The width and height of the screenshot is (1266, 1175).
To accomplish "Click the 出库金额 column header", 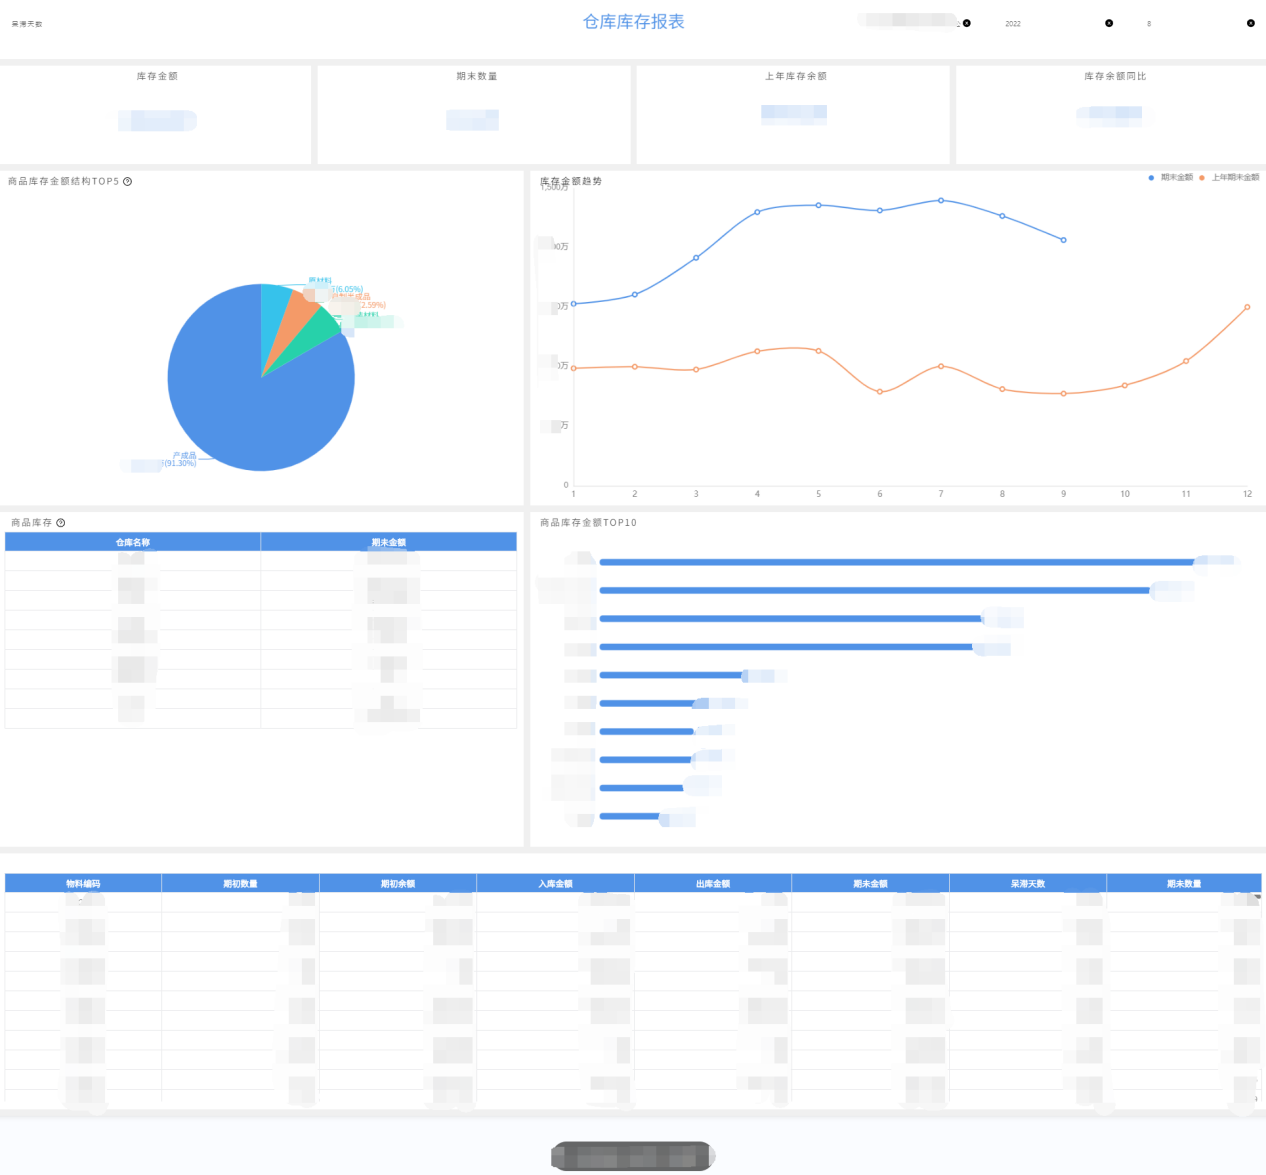I will pos(713,884).
